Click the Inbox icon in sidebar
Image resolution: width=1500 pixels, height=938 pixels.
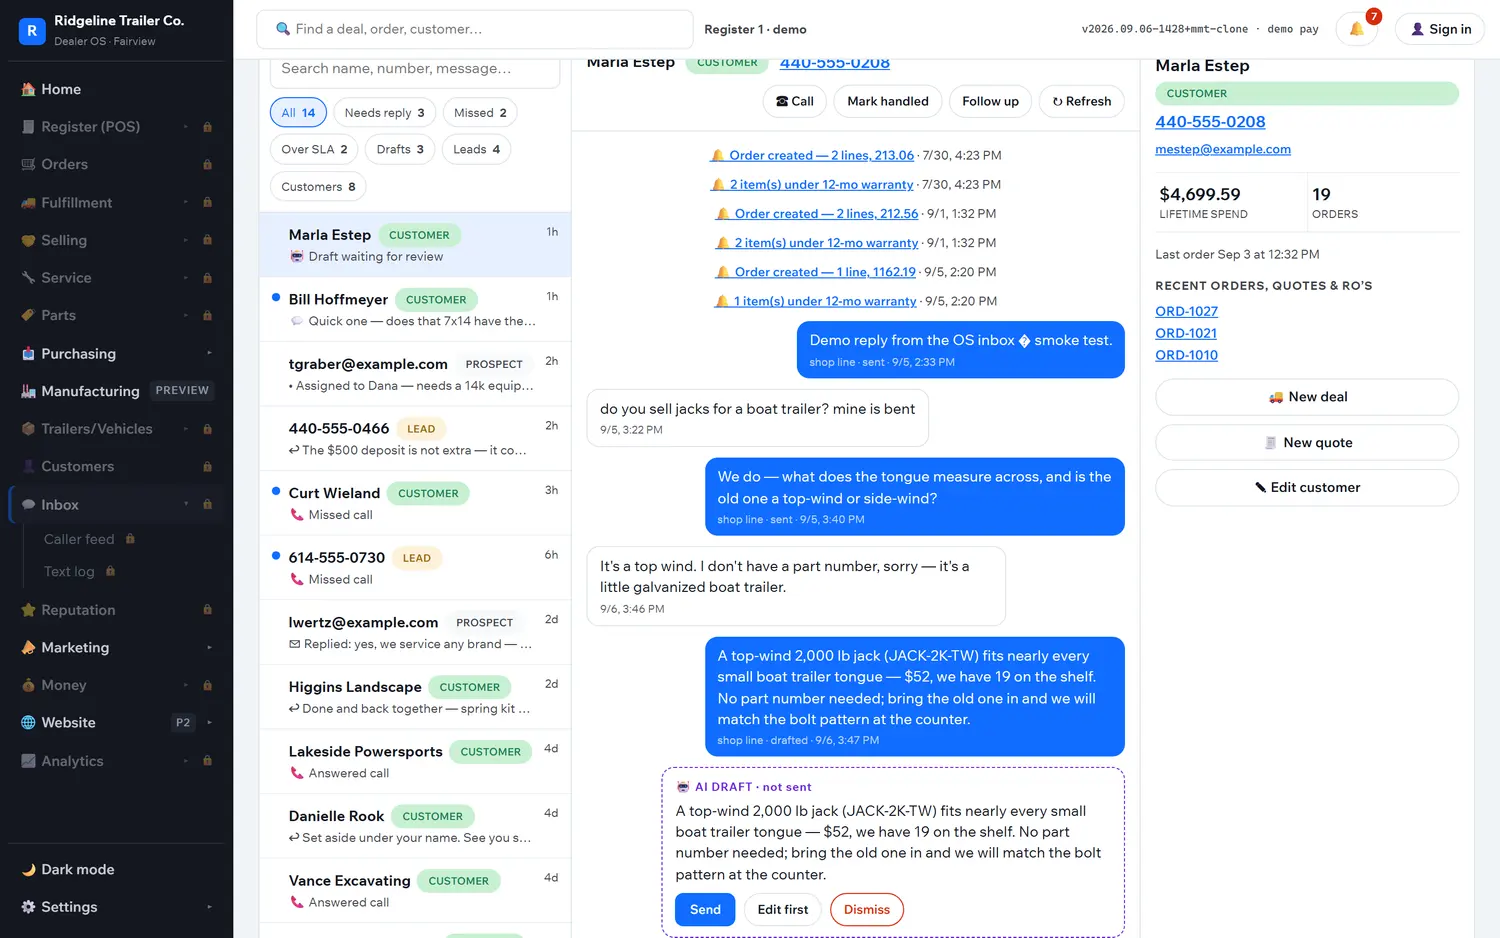28,505
